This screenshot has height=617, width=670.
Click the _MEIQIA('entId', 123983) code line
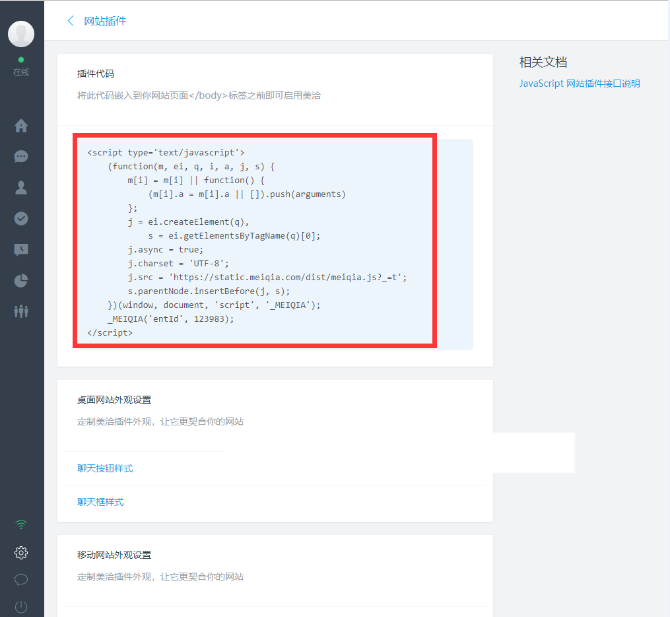[171, 319]
